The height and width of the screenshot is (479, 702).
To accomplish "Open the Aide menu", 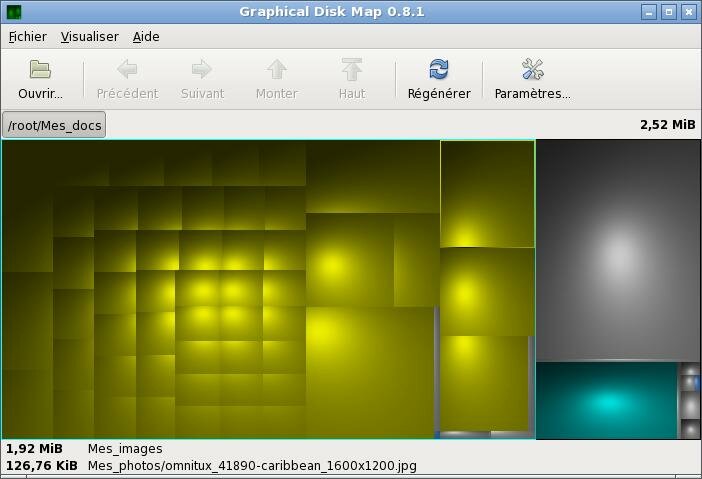I will pos(146,37).
